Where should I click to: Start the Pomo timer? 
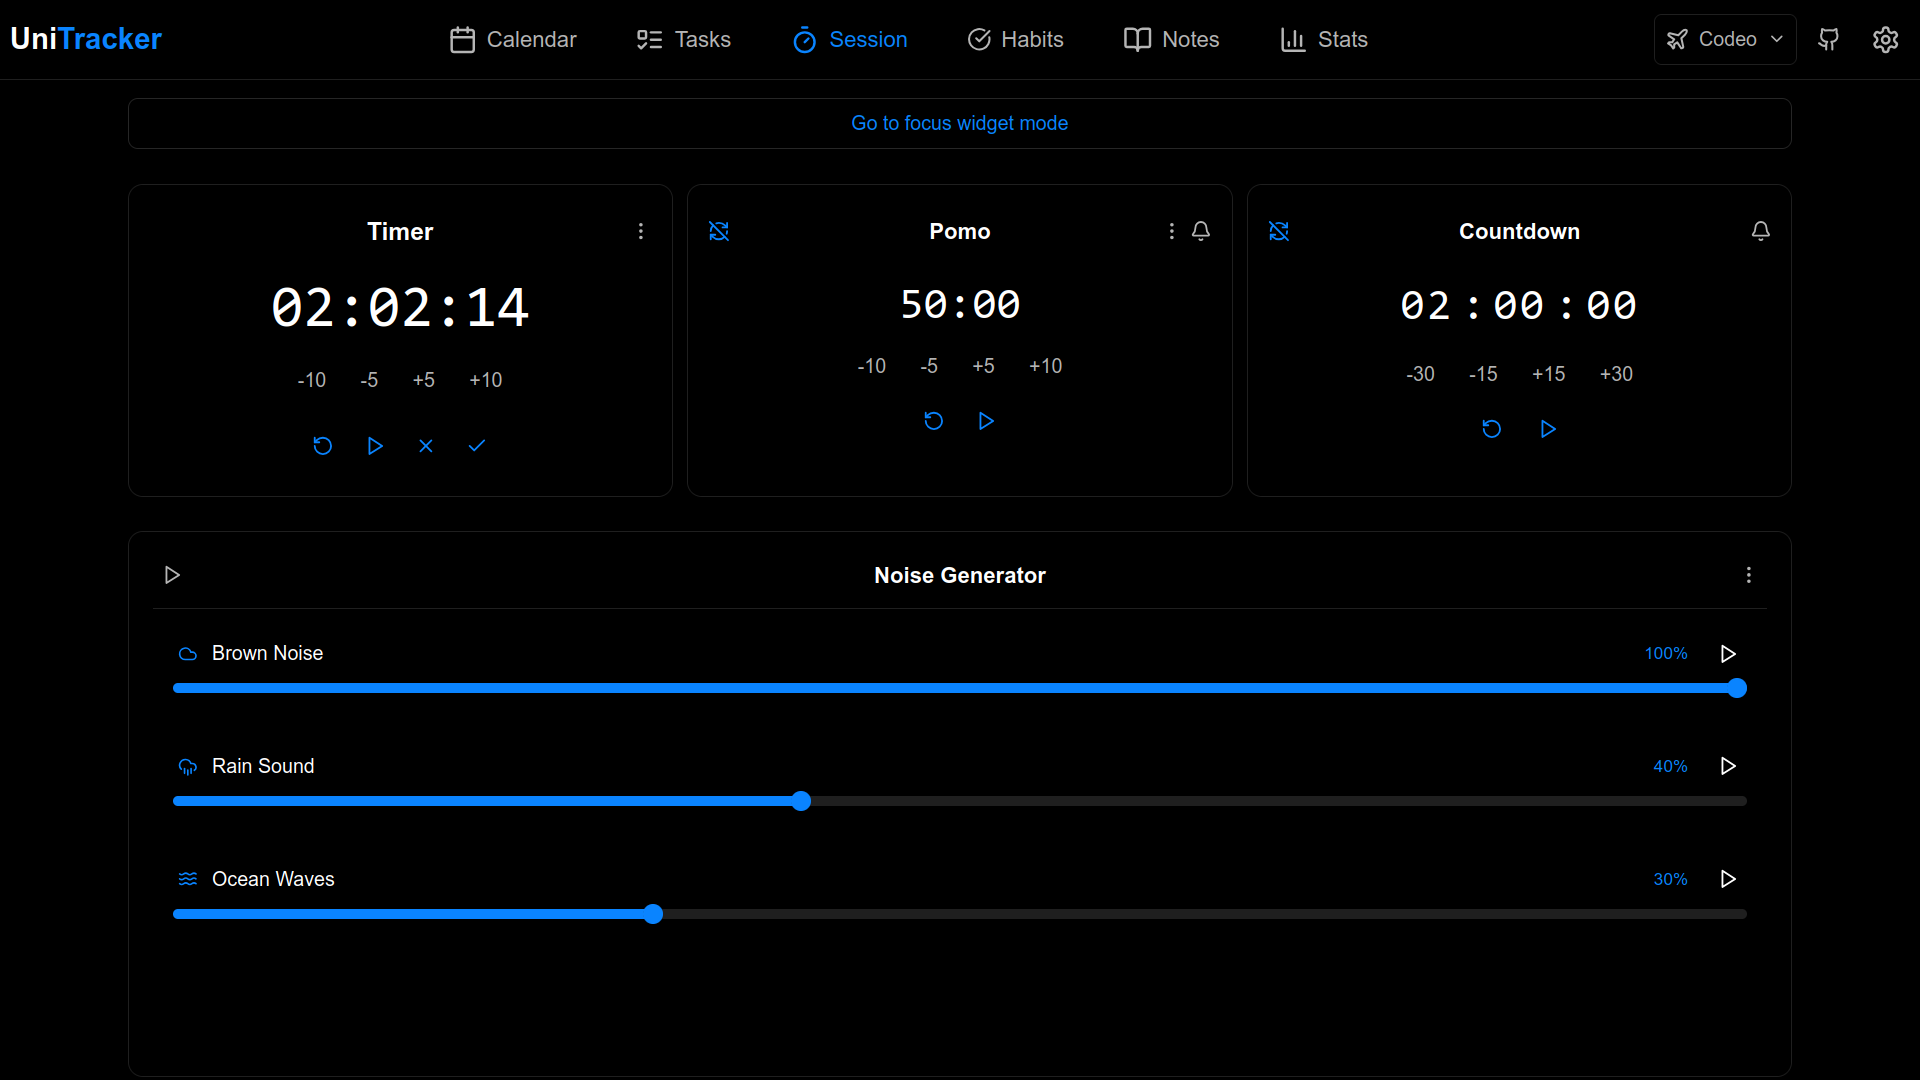(x=986, y=421)
